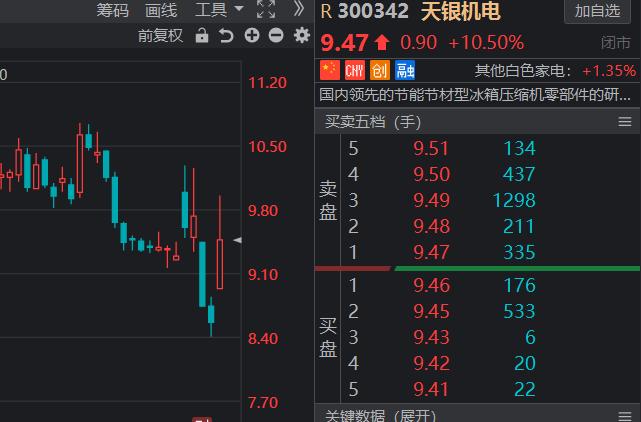
Task: Select buy level 5 price 9.41
Action: (x=431, y=389)
